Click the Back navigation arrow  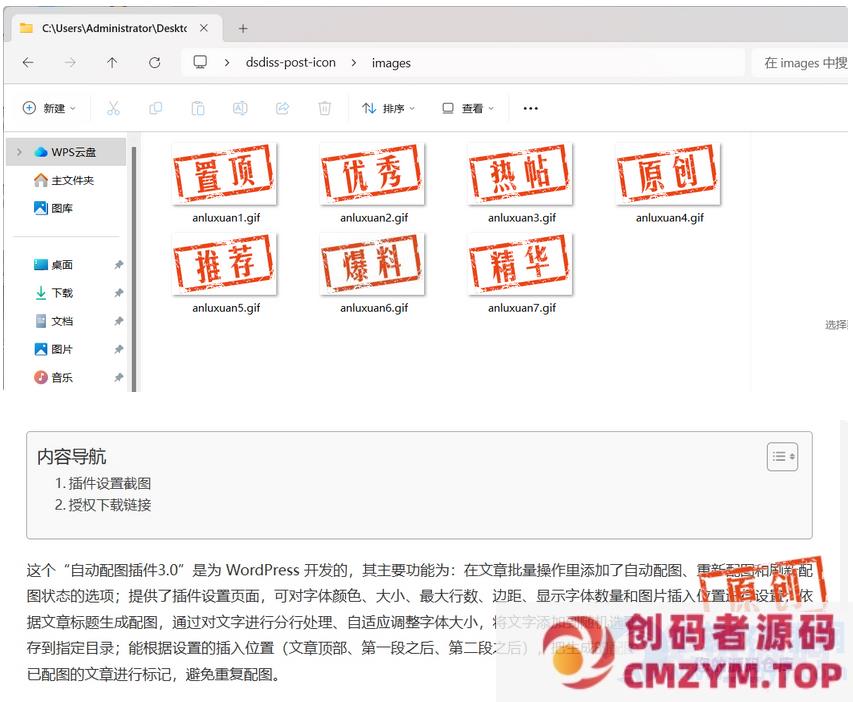(x=28, y=62)
